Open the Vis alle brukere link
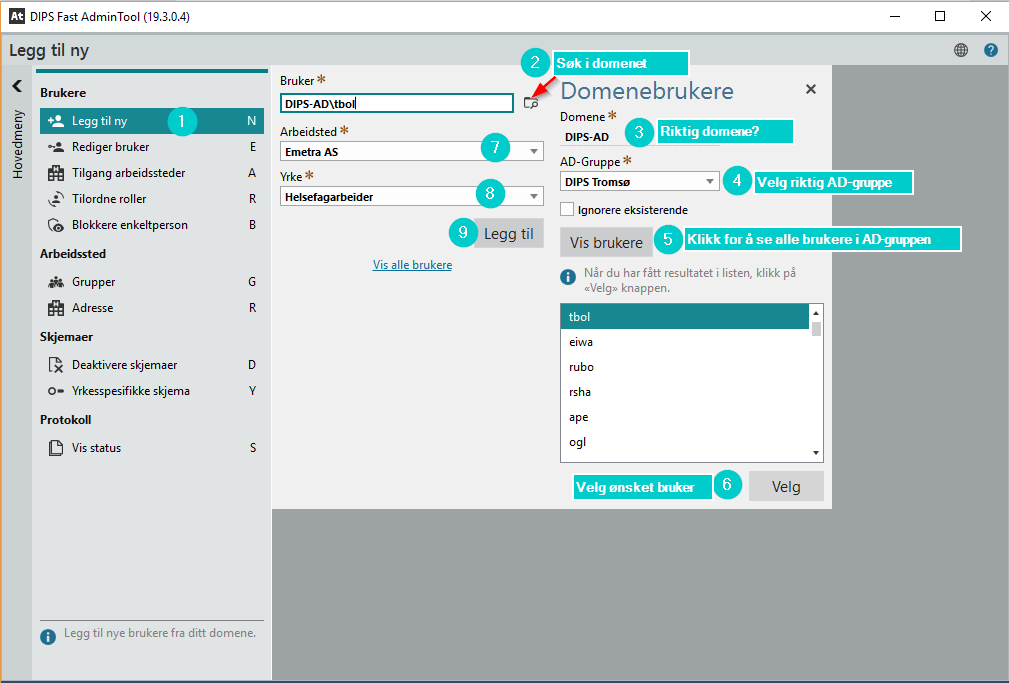This screenshot has width=1009, height=683. [412, 265]
